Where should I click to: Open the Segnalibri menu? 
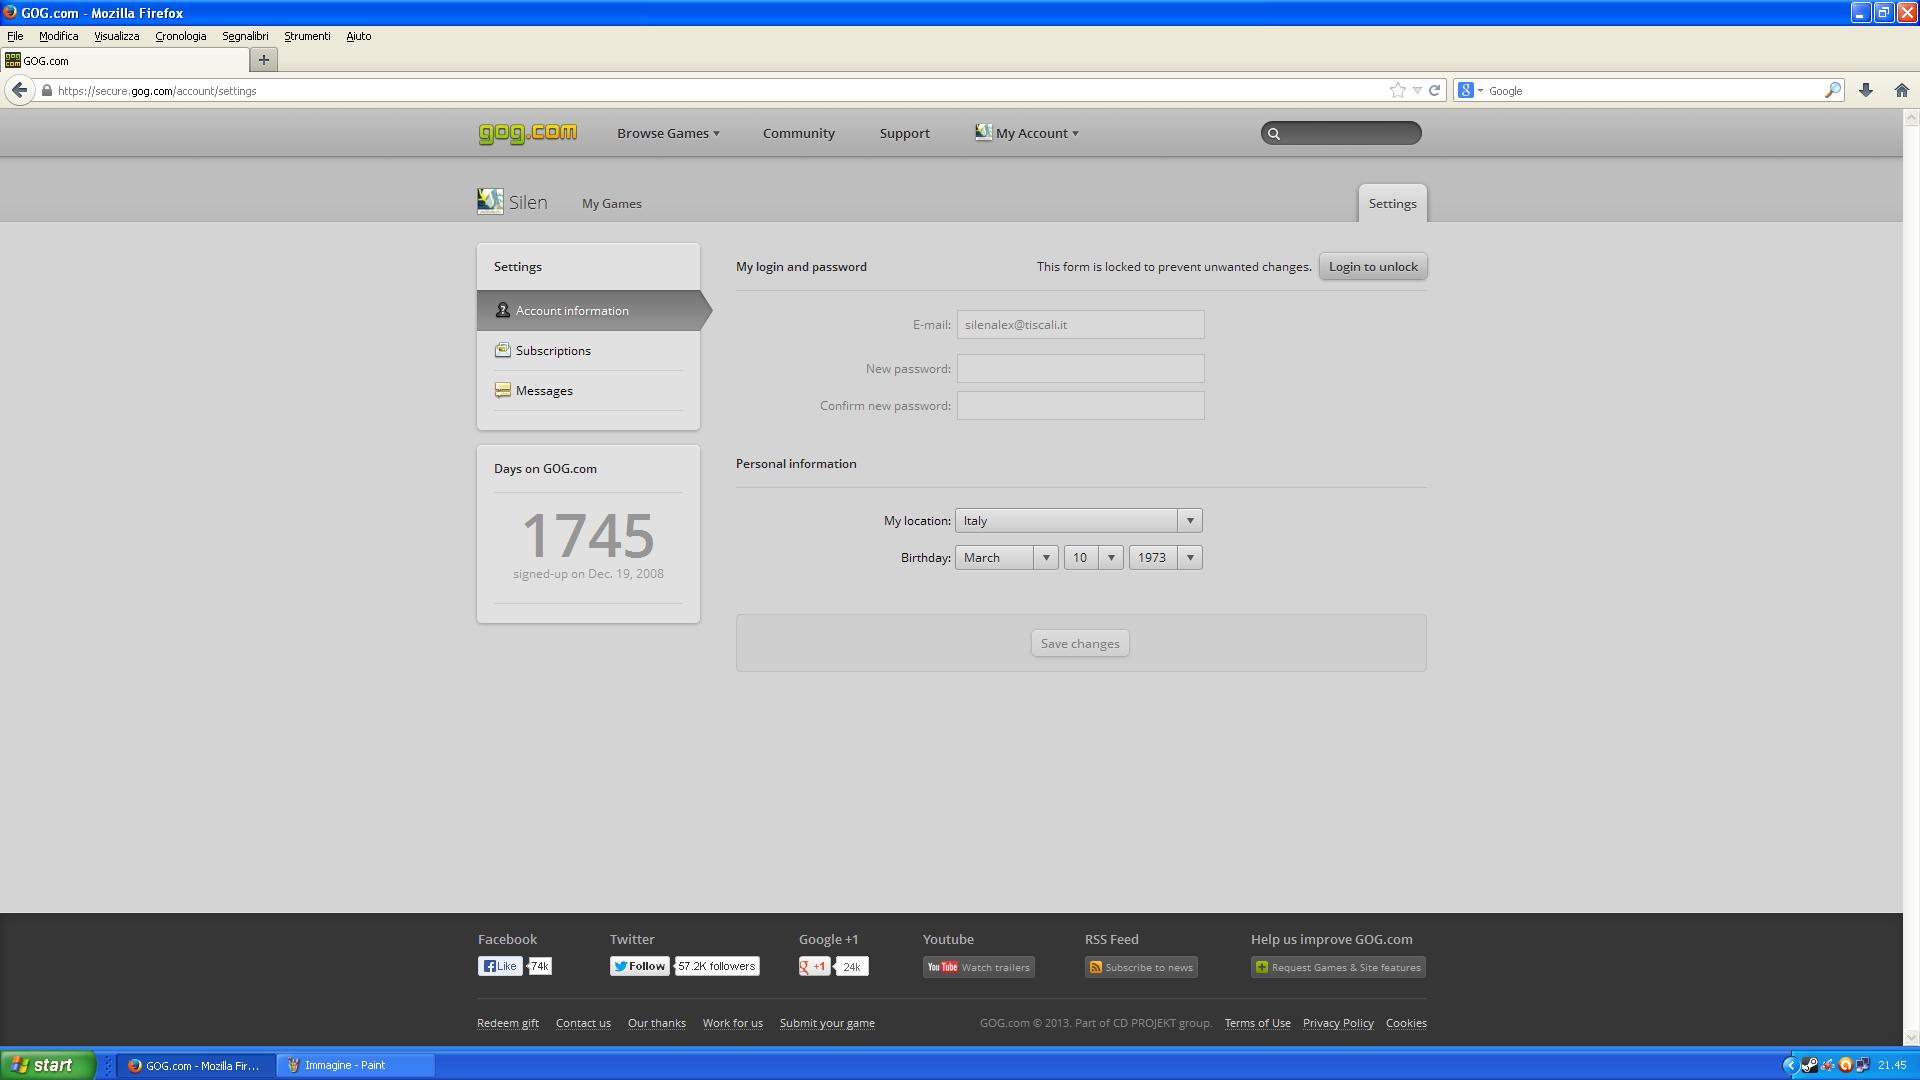tap(245, 36)
